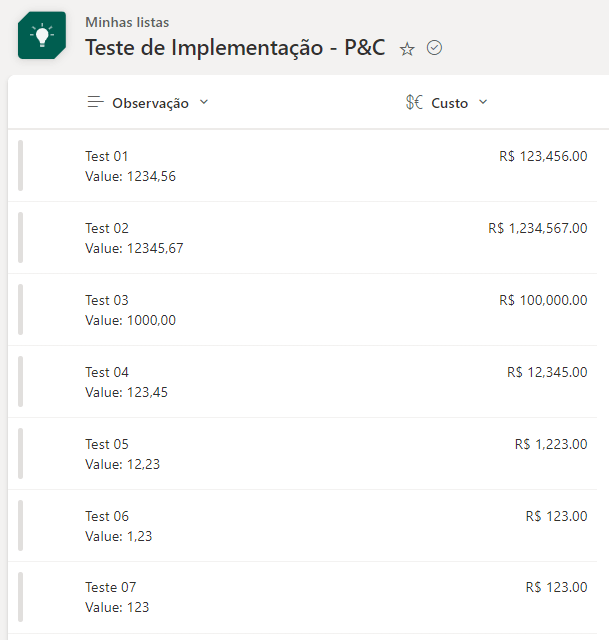Click the Custo column header label
The height and width of the screenshot is (640, 609).
[x=449, y=103]
